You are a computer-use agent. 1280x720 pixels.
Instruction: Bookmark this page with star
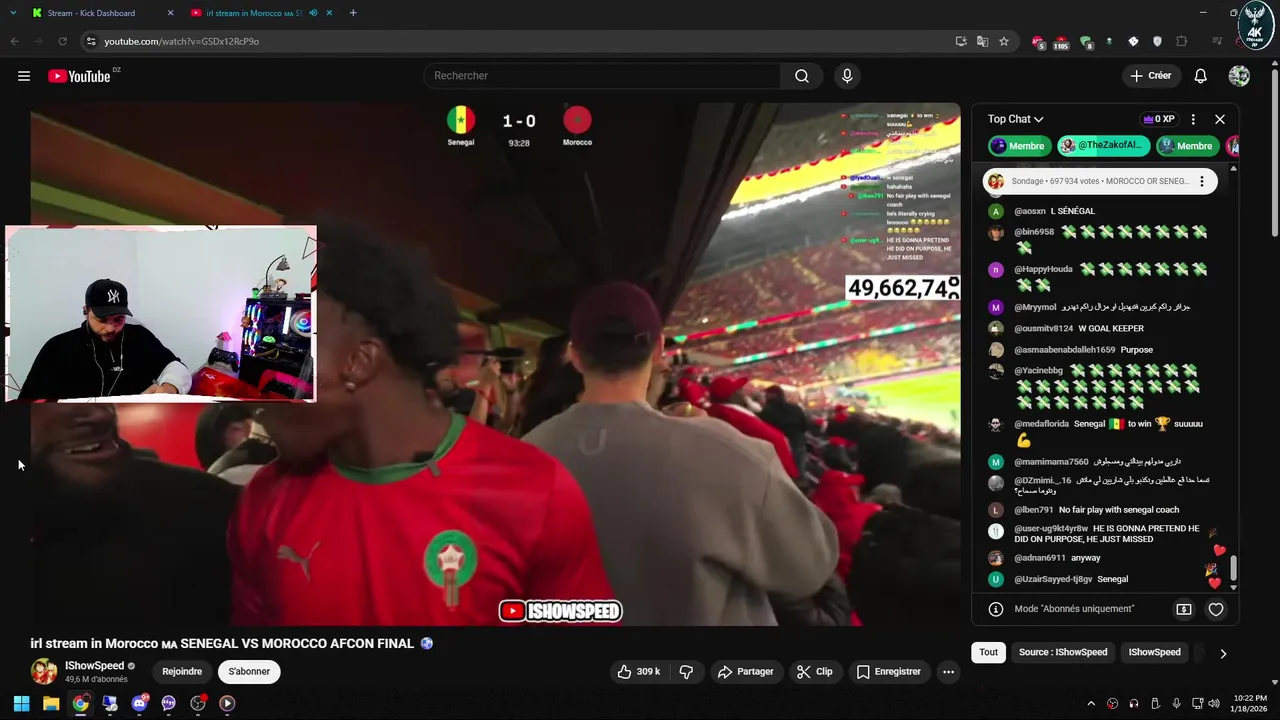point(1004,41)
